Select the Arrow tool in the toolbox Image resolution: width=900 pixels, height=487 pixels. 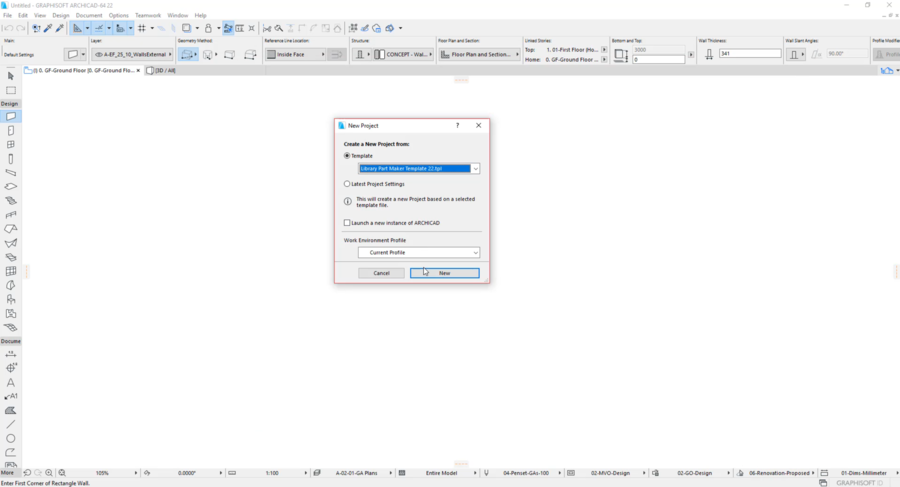pos(10,76)
